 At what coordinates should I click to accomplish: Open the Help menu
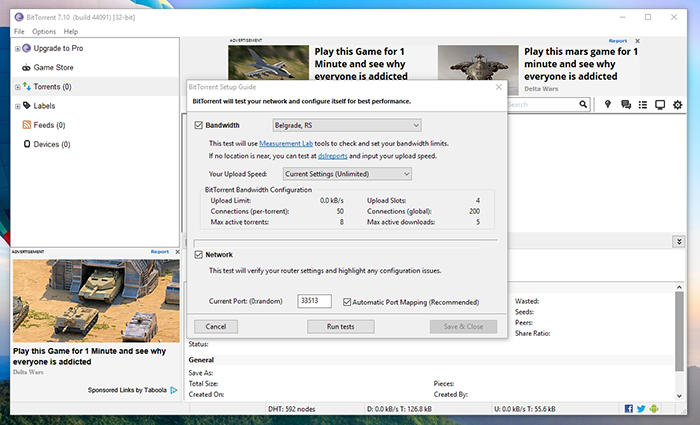[71, 32]
